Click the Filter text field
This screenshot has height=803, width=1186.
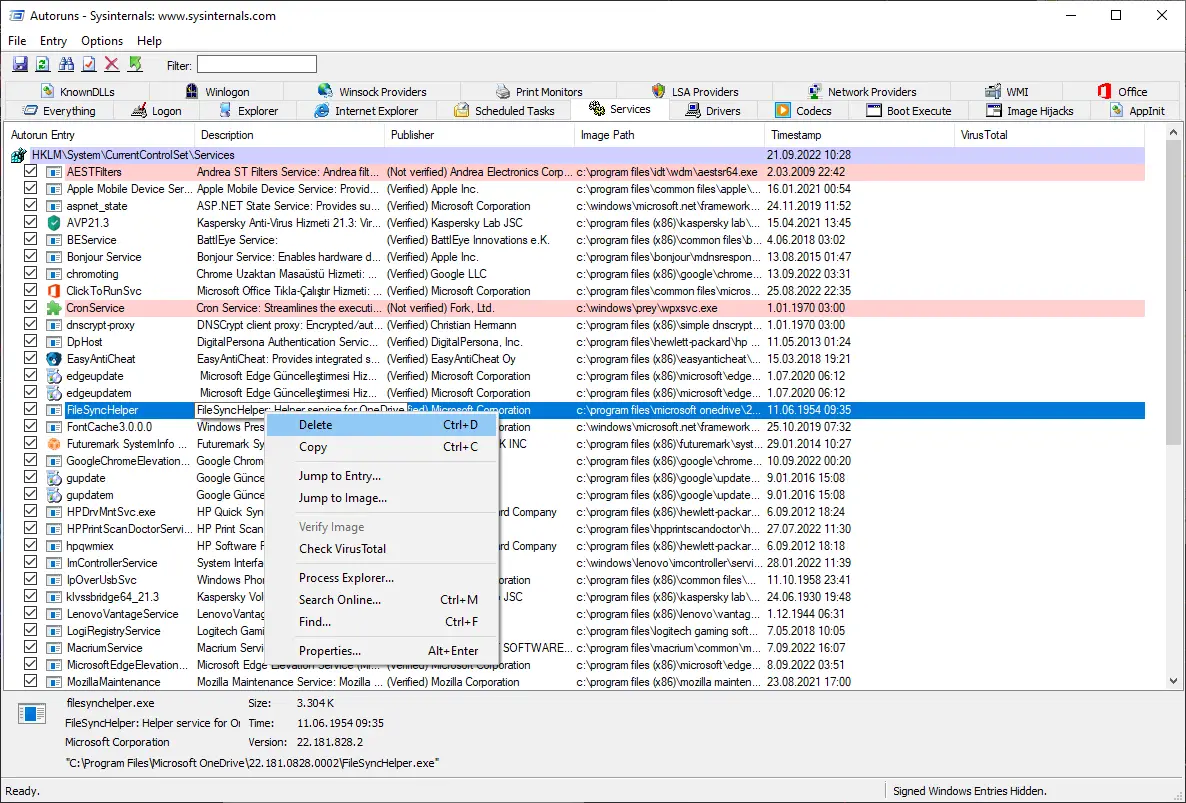tap(256, 64)
